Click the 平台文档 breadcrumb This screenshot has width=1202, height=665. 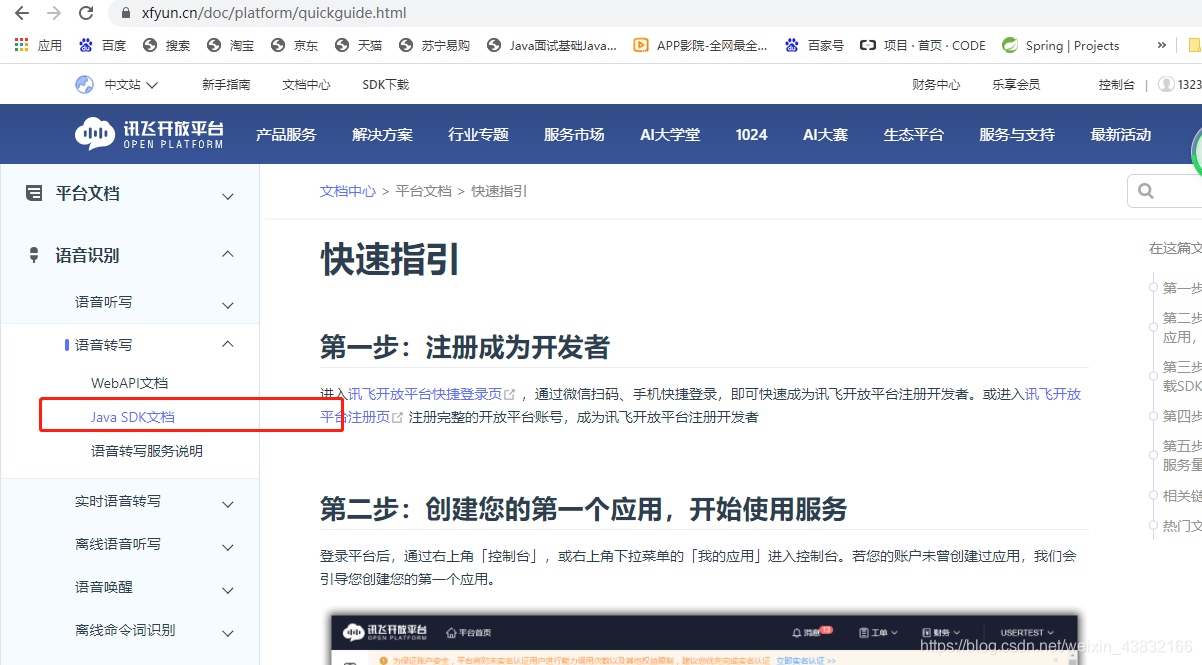(424, 191)
